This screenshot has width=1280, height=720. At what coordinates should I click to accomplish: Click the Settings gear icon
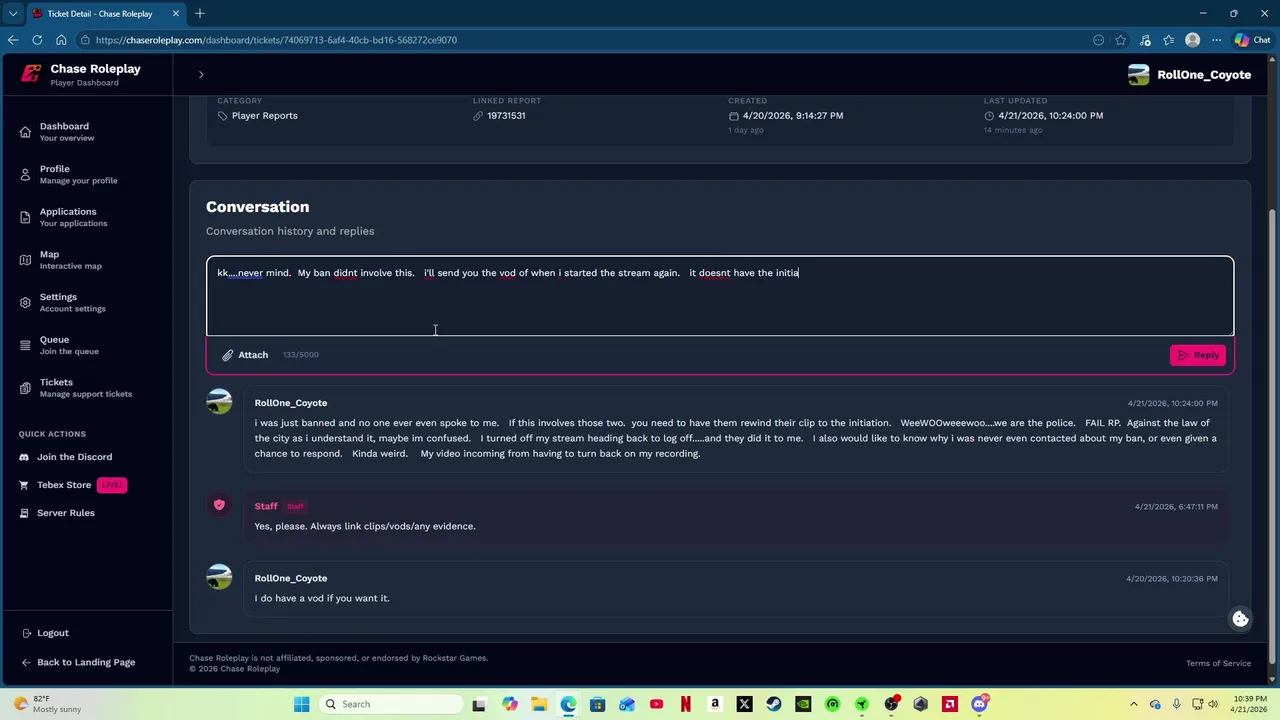25,302
